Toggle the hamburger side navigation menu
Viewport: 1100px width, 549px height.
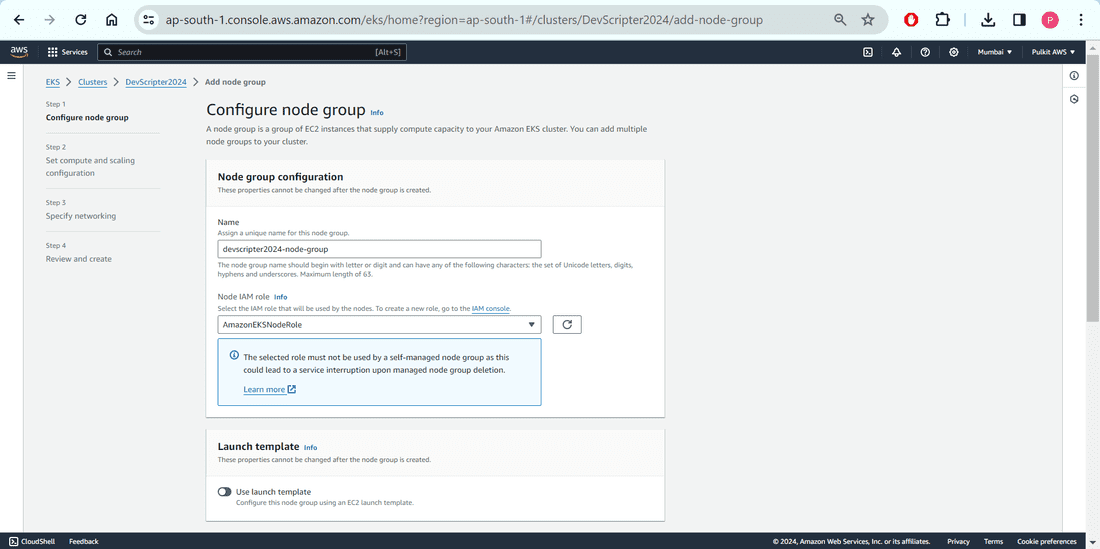click(x=11, y=75)
